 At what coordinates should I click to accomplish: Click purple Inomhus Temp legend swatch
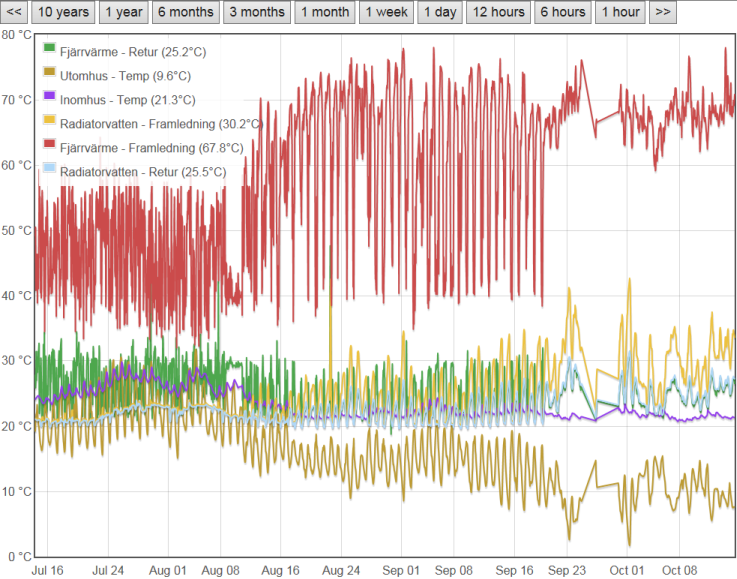[50, 99]
